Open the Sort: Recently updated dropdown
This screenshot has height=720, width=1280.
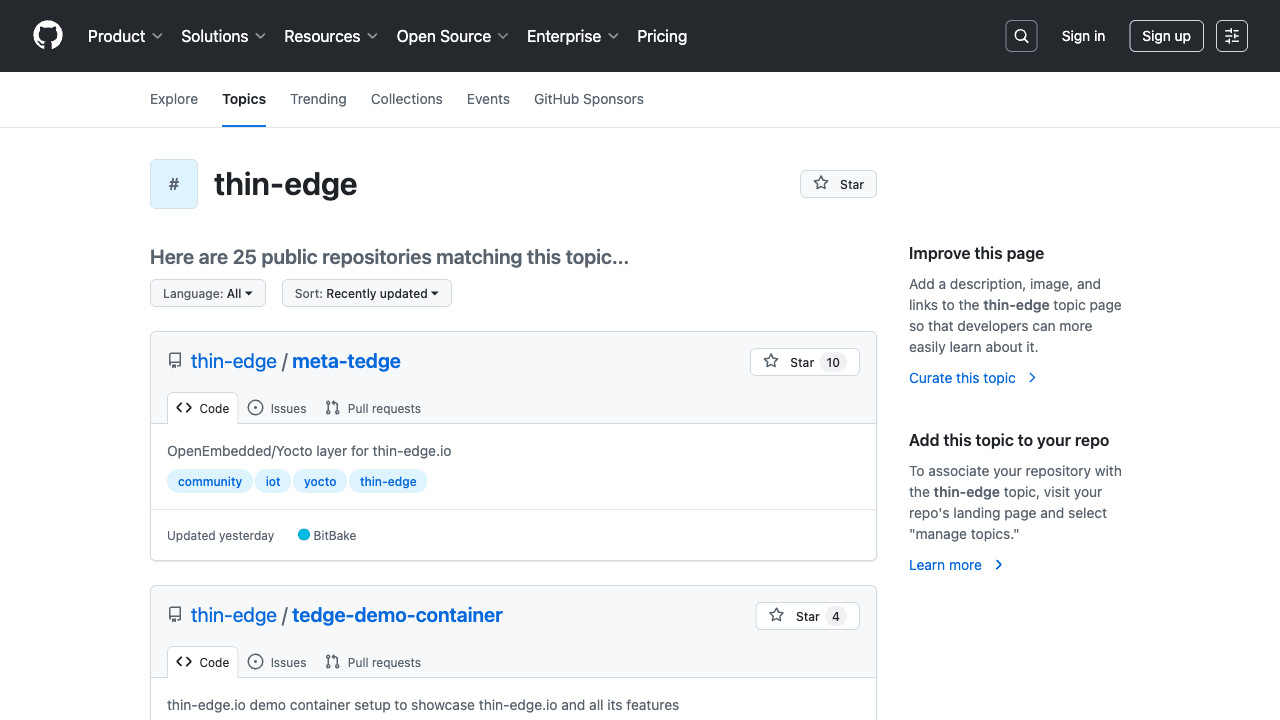[x=367, y=293]
